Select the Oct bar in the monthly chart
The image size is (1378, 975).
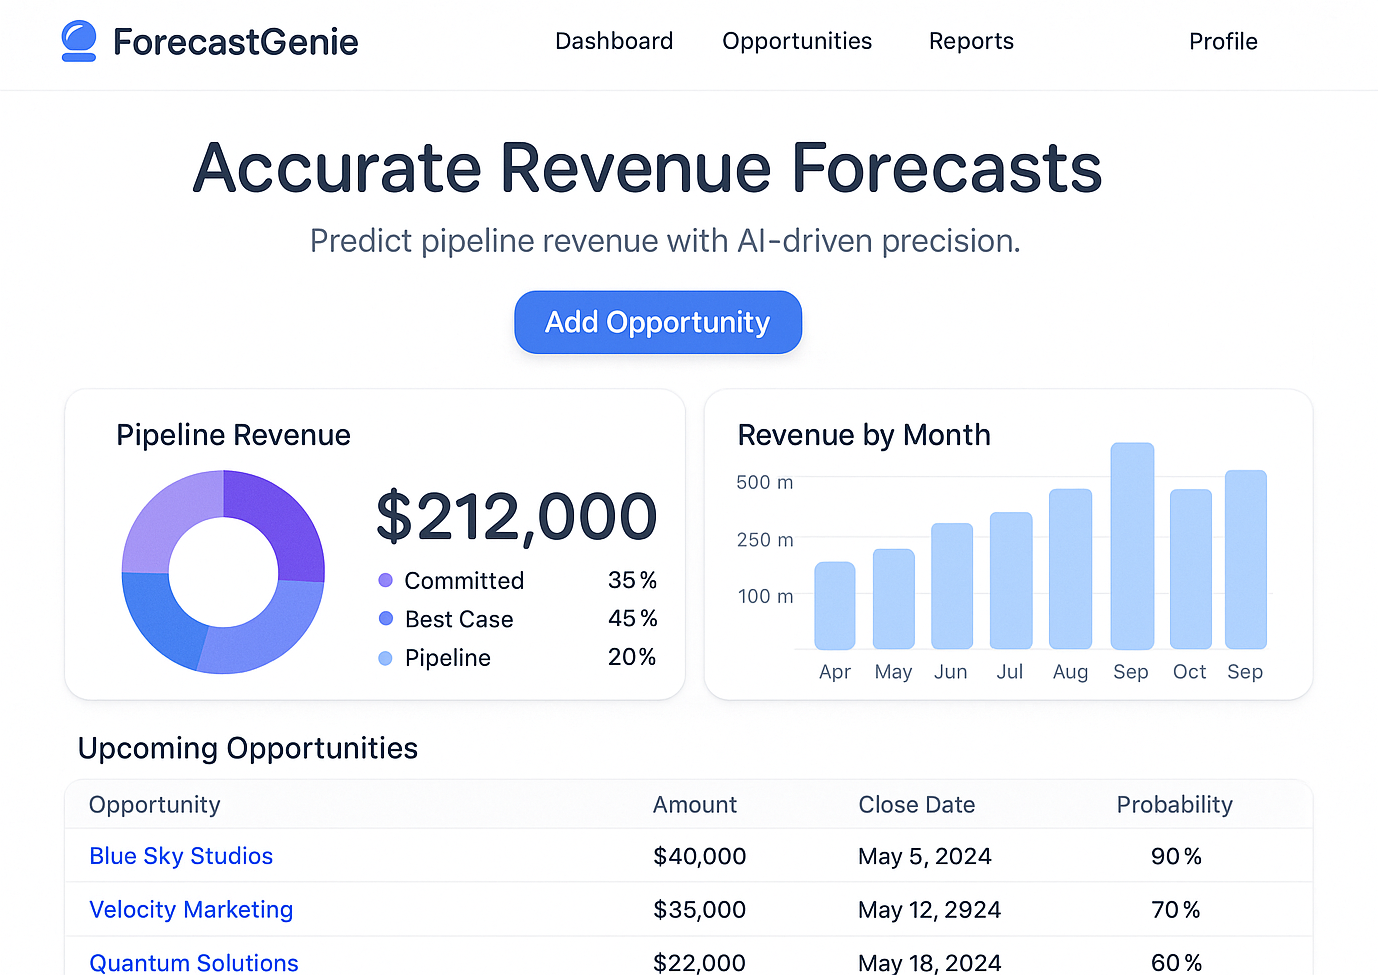pos(1189,570)
